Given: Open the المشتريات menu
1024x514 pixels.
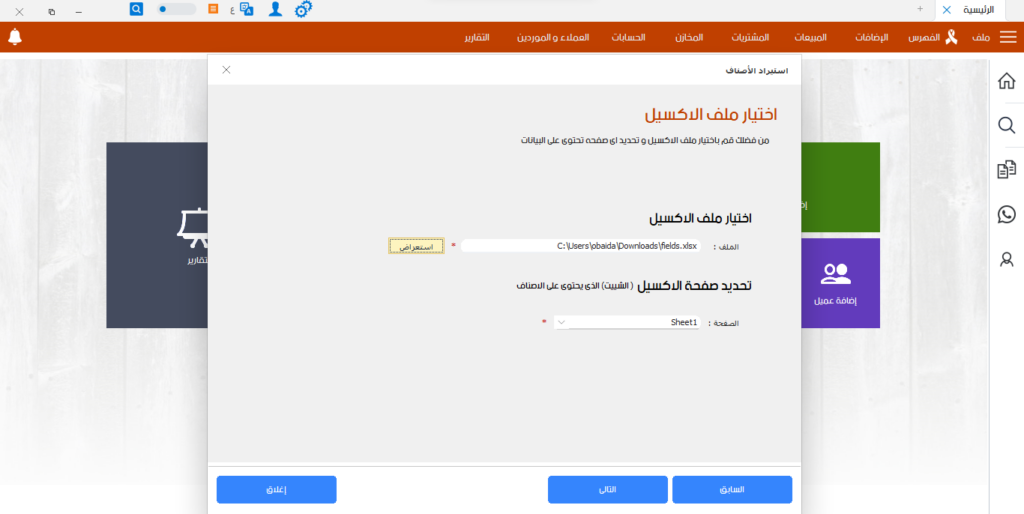Looking at the screenshot, I should 750,37.
